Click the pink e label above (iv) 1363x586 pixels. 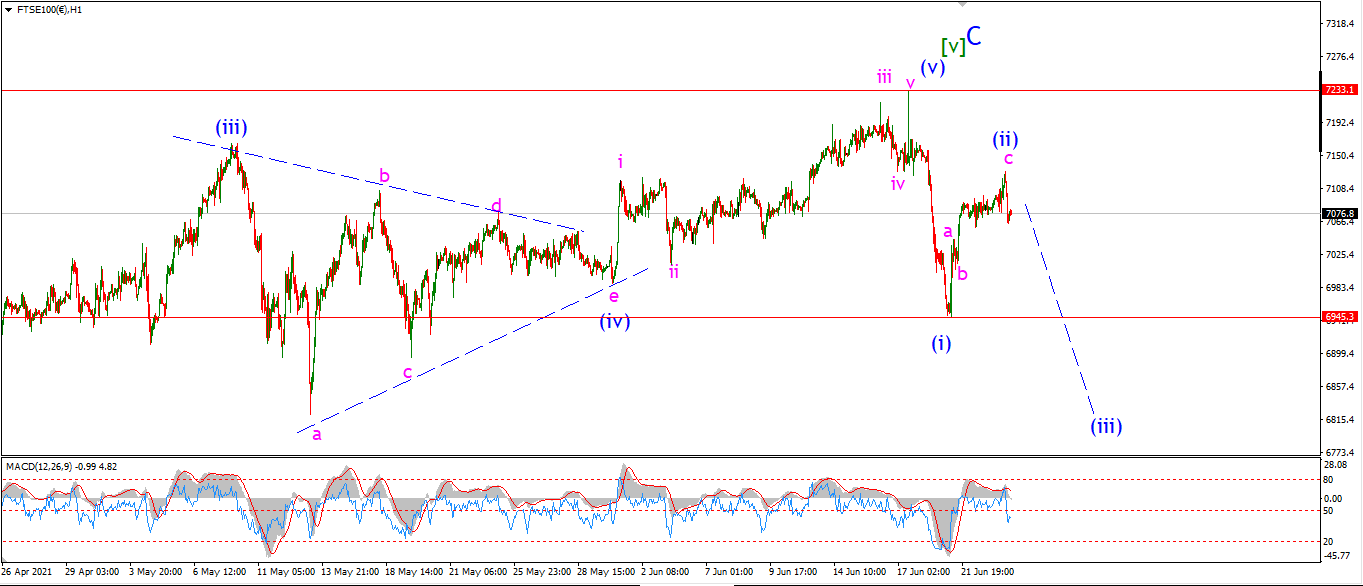pyautogui.click(x=614, y=296)
